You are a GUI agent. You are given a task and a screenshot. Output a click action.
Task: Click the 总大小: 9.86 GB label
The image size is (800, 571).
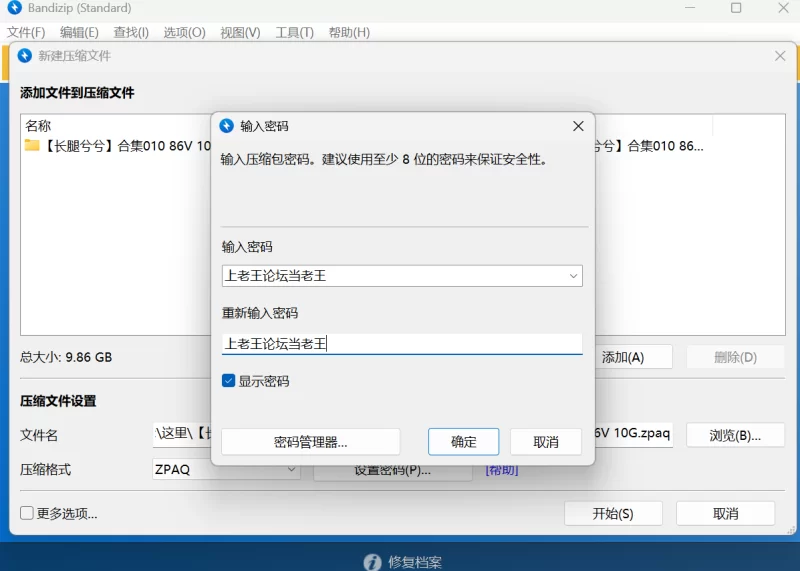[x=66, y=357]
